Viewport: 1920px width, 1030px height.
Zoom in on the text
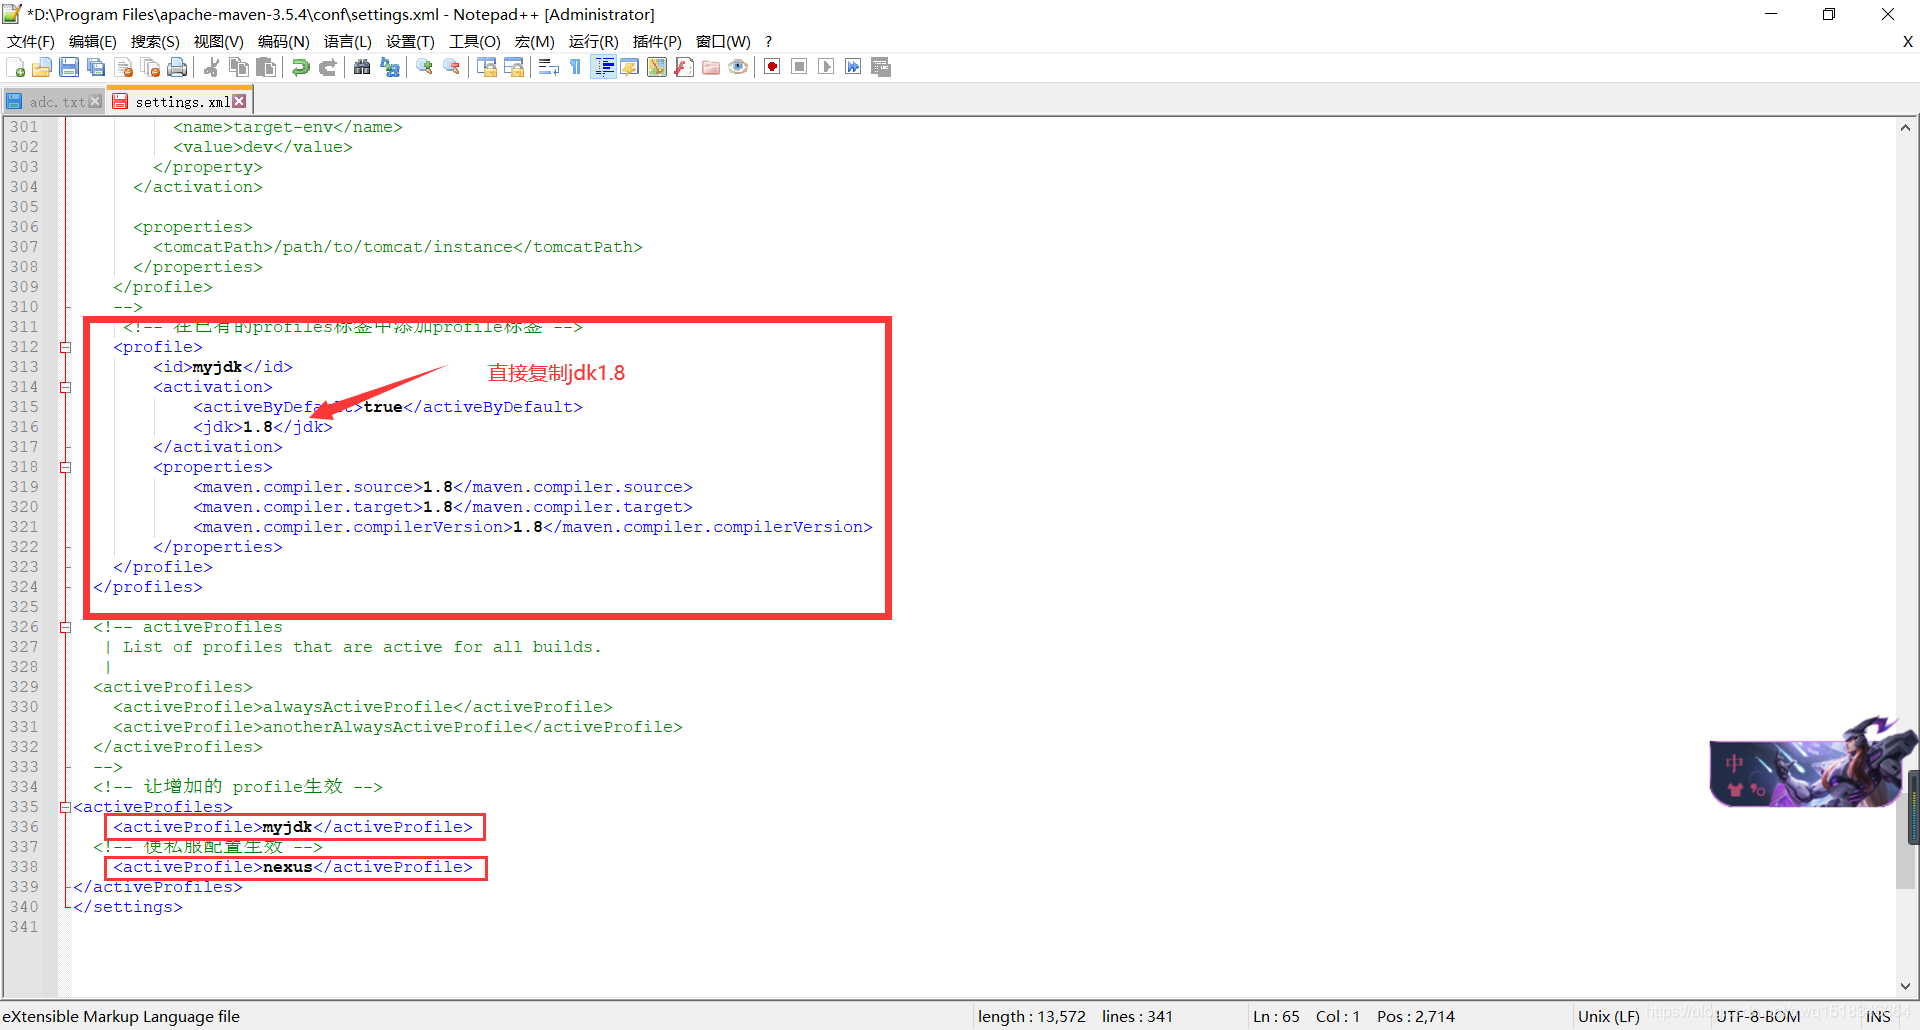(423, 67)
